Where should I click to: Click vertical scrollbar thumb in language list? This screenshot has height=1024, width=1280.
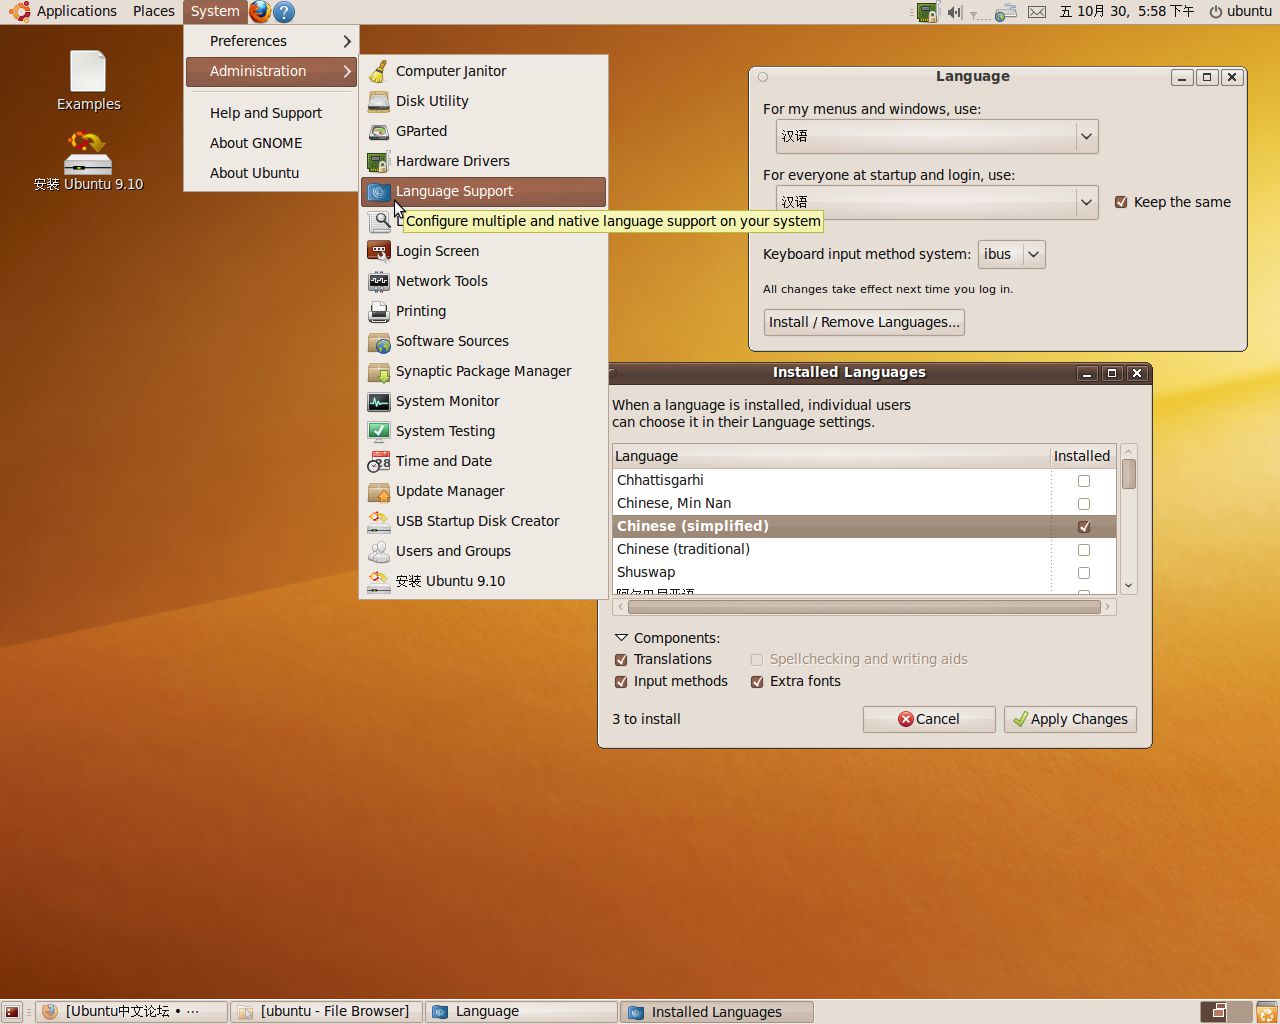[x=1129, y=474]
